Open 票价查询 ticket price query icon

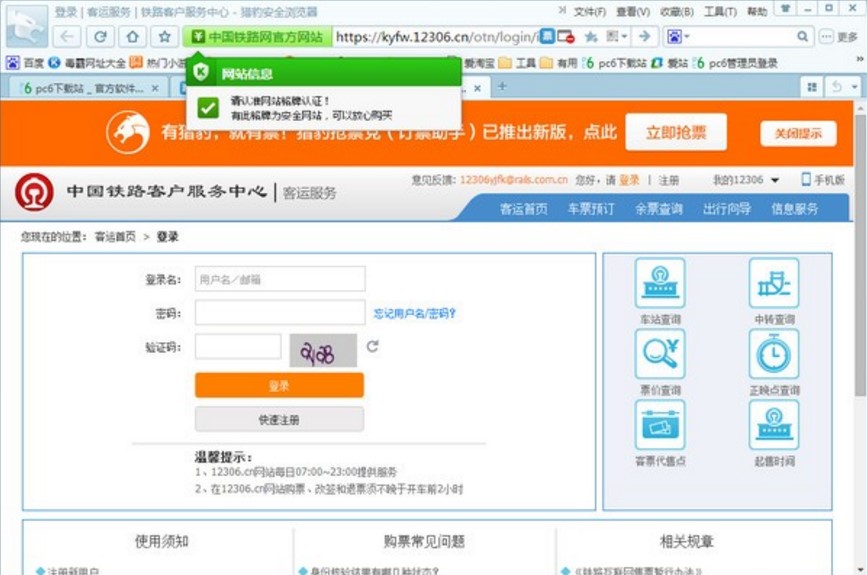pos(660,354)
